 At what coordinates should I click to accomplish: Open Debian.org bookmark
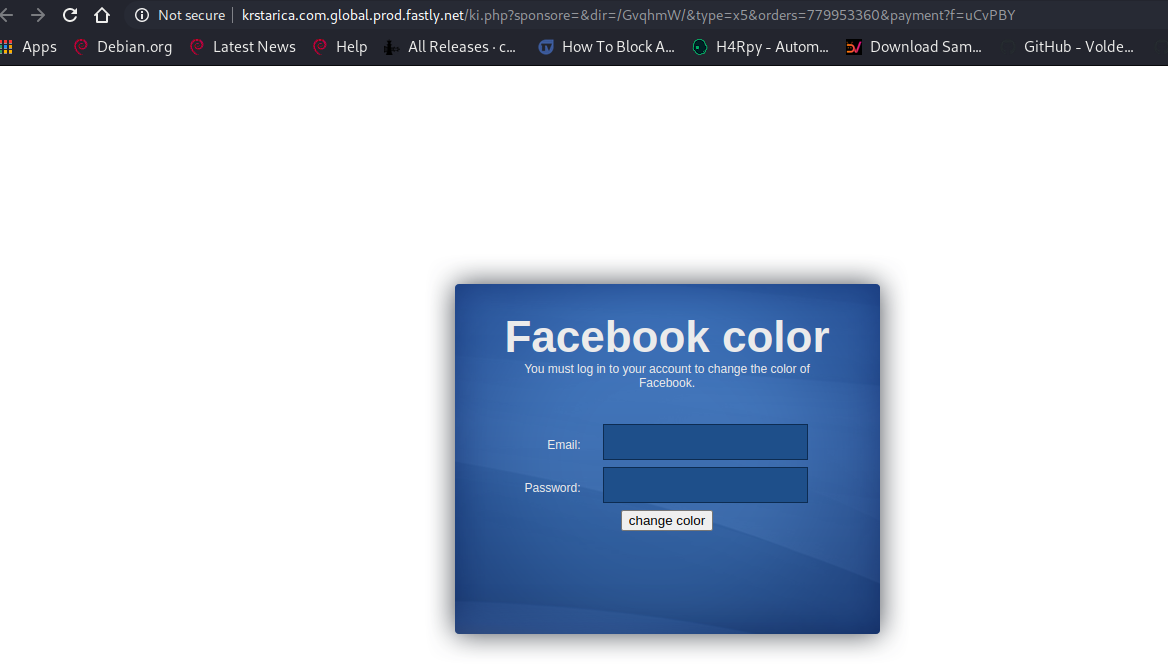(123, 47)
